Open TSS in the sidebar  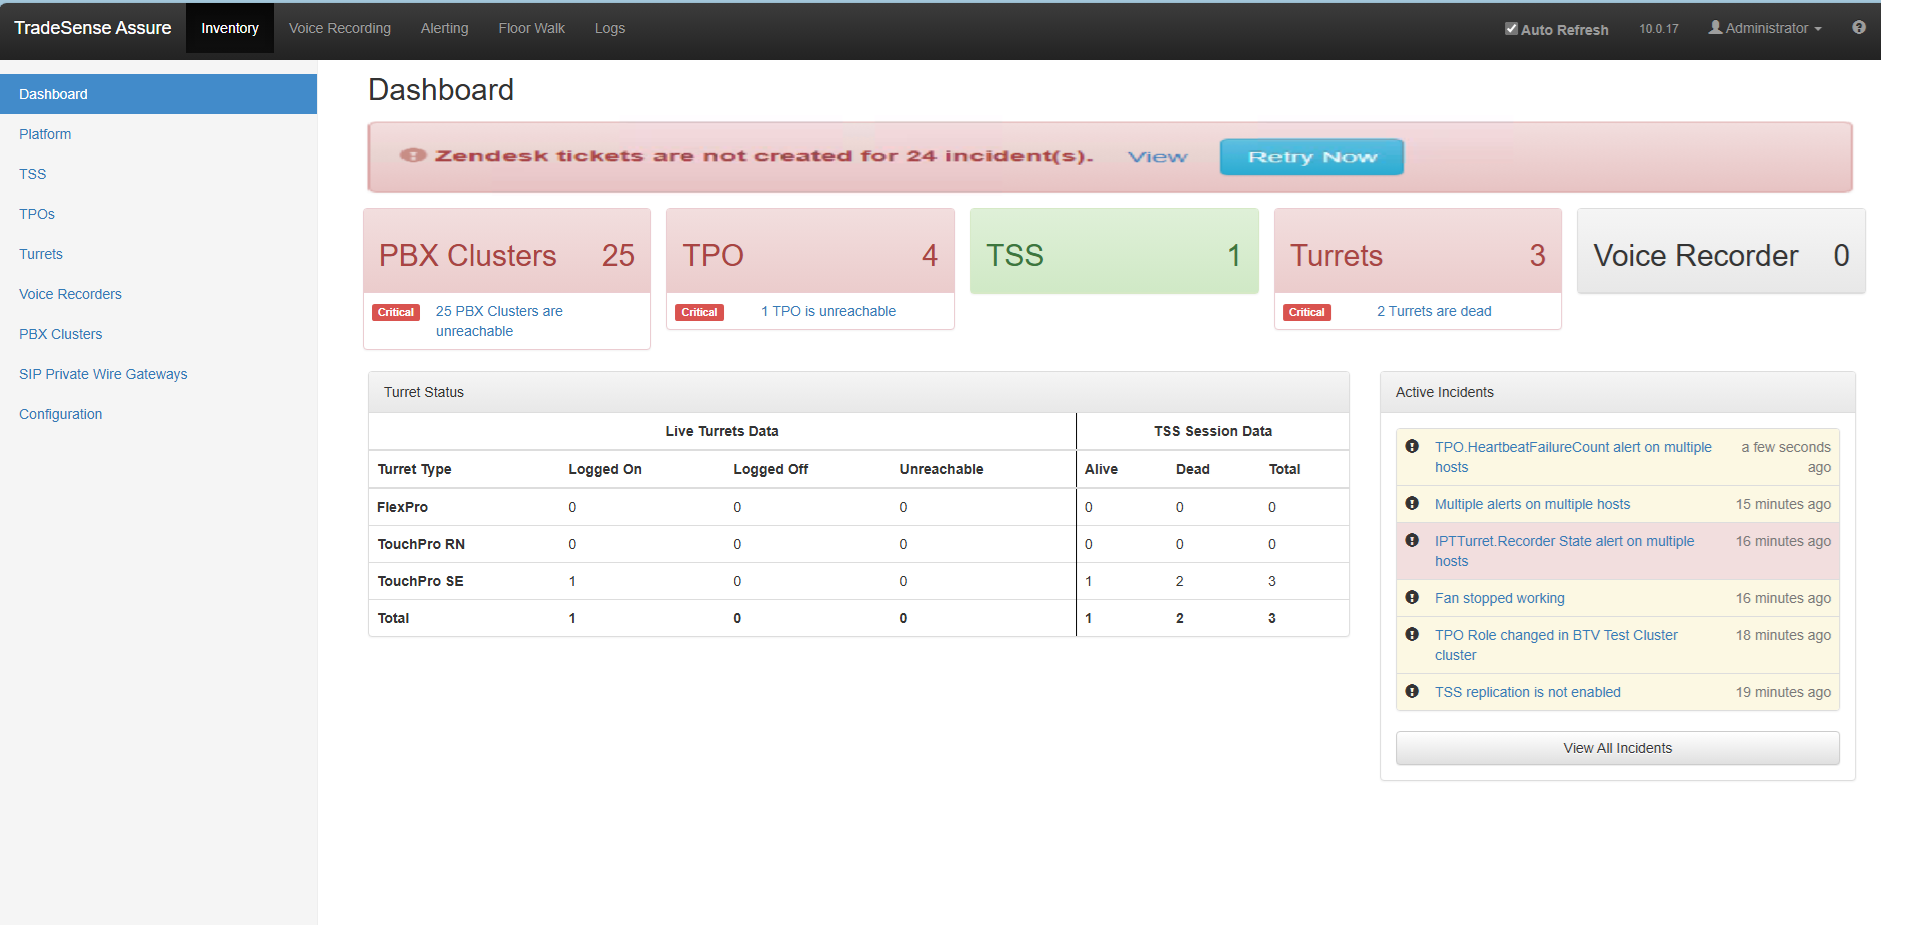pos(33,174)
